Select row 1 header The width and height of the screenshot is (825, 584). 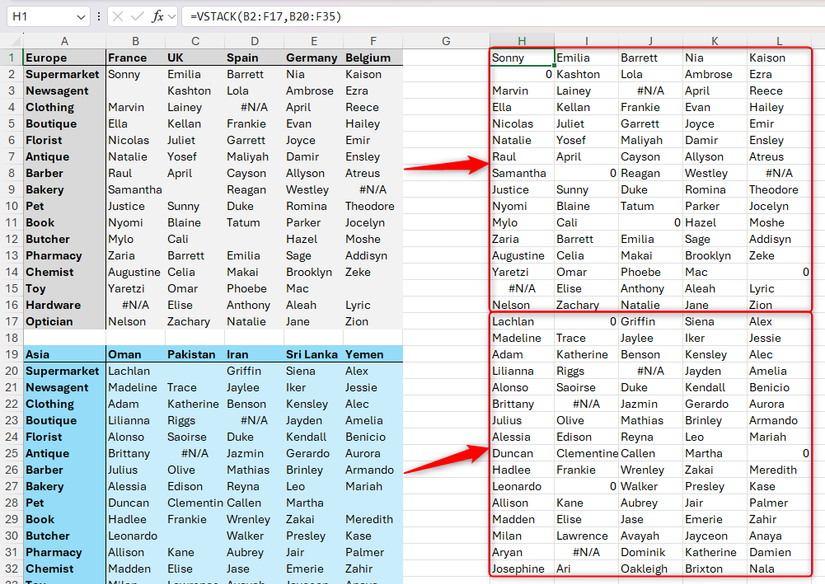[12, 58]
